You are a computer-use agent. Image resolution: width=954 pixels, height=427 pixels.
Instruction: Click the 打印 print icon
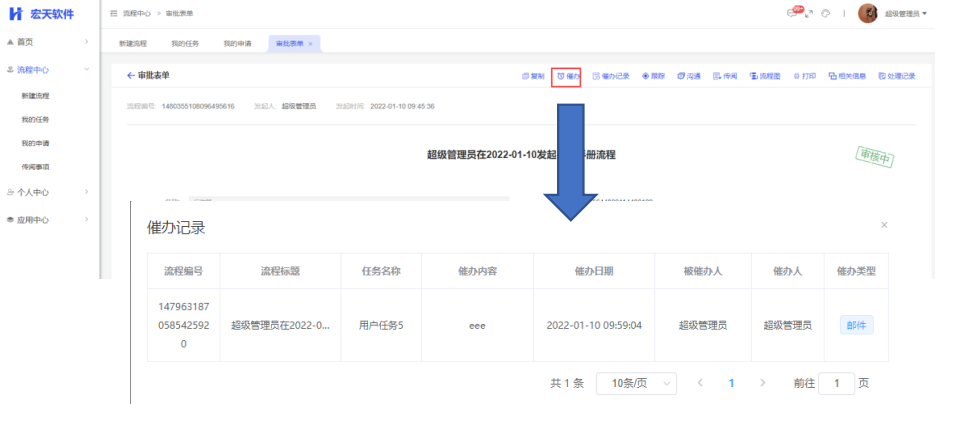pos(804,76)
